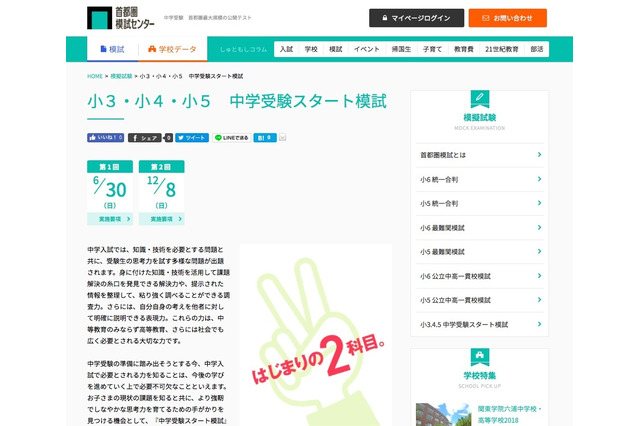Click chevron next to 小3.4.5 中学受験スタート模試
The width and height of the screenshot is (640, 426).
coord(540,324)
